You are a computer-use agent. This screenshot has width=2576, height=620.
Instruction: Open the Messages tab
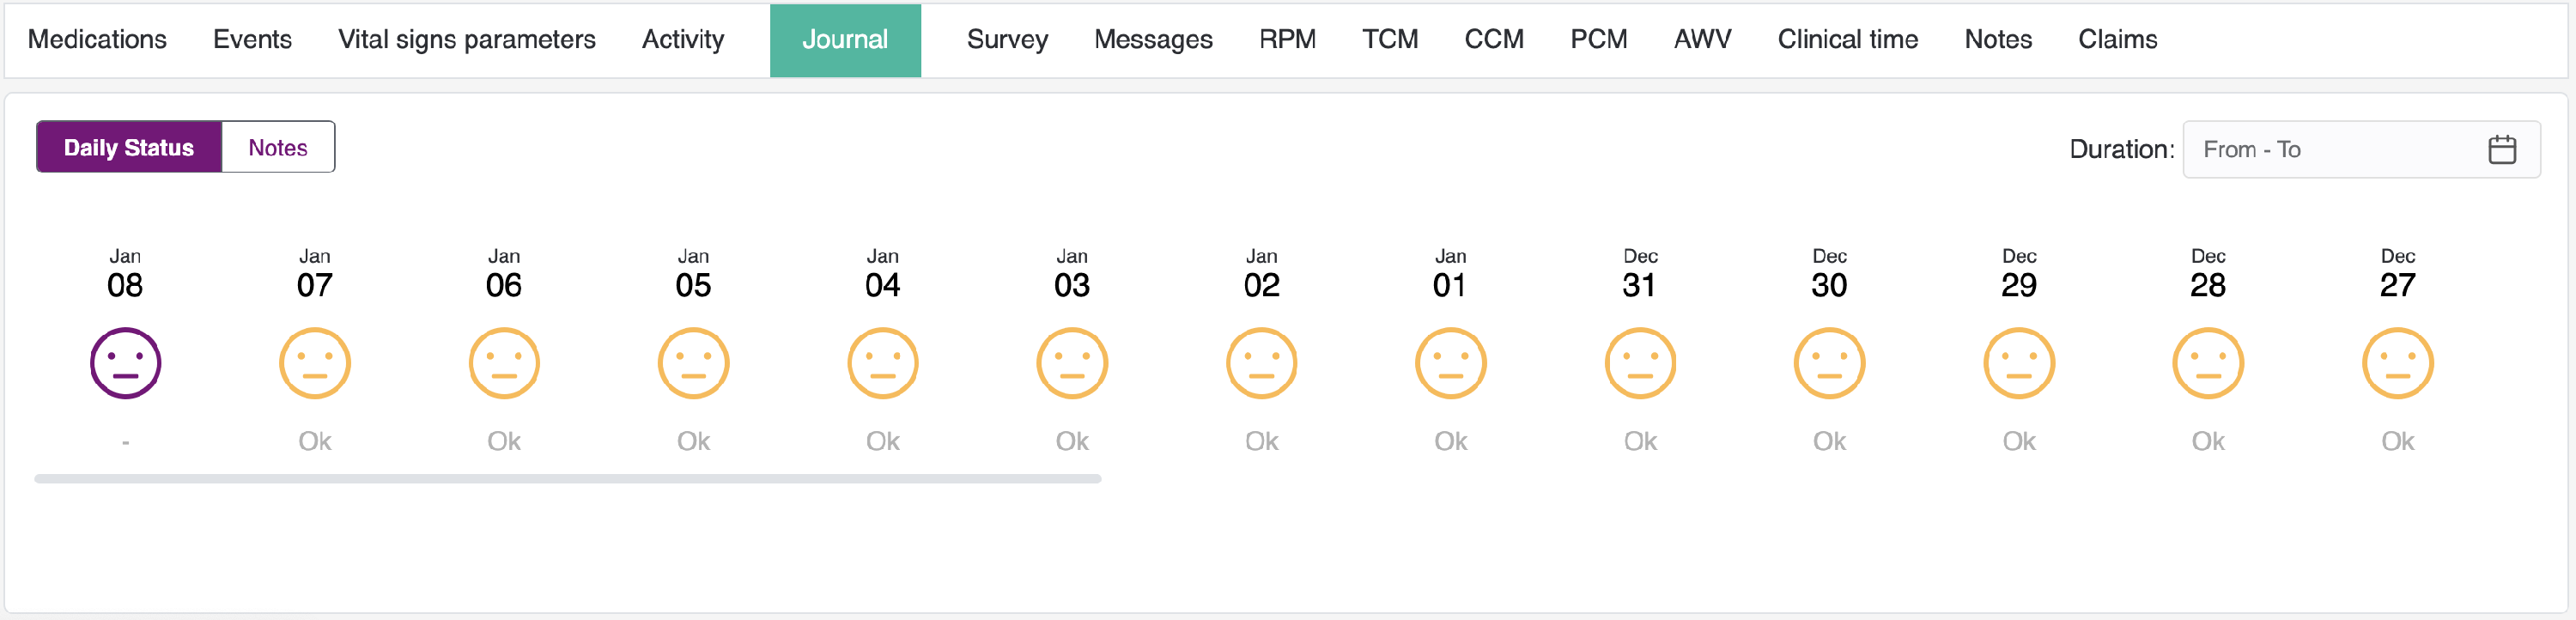(1153, 40)
